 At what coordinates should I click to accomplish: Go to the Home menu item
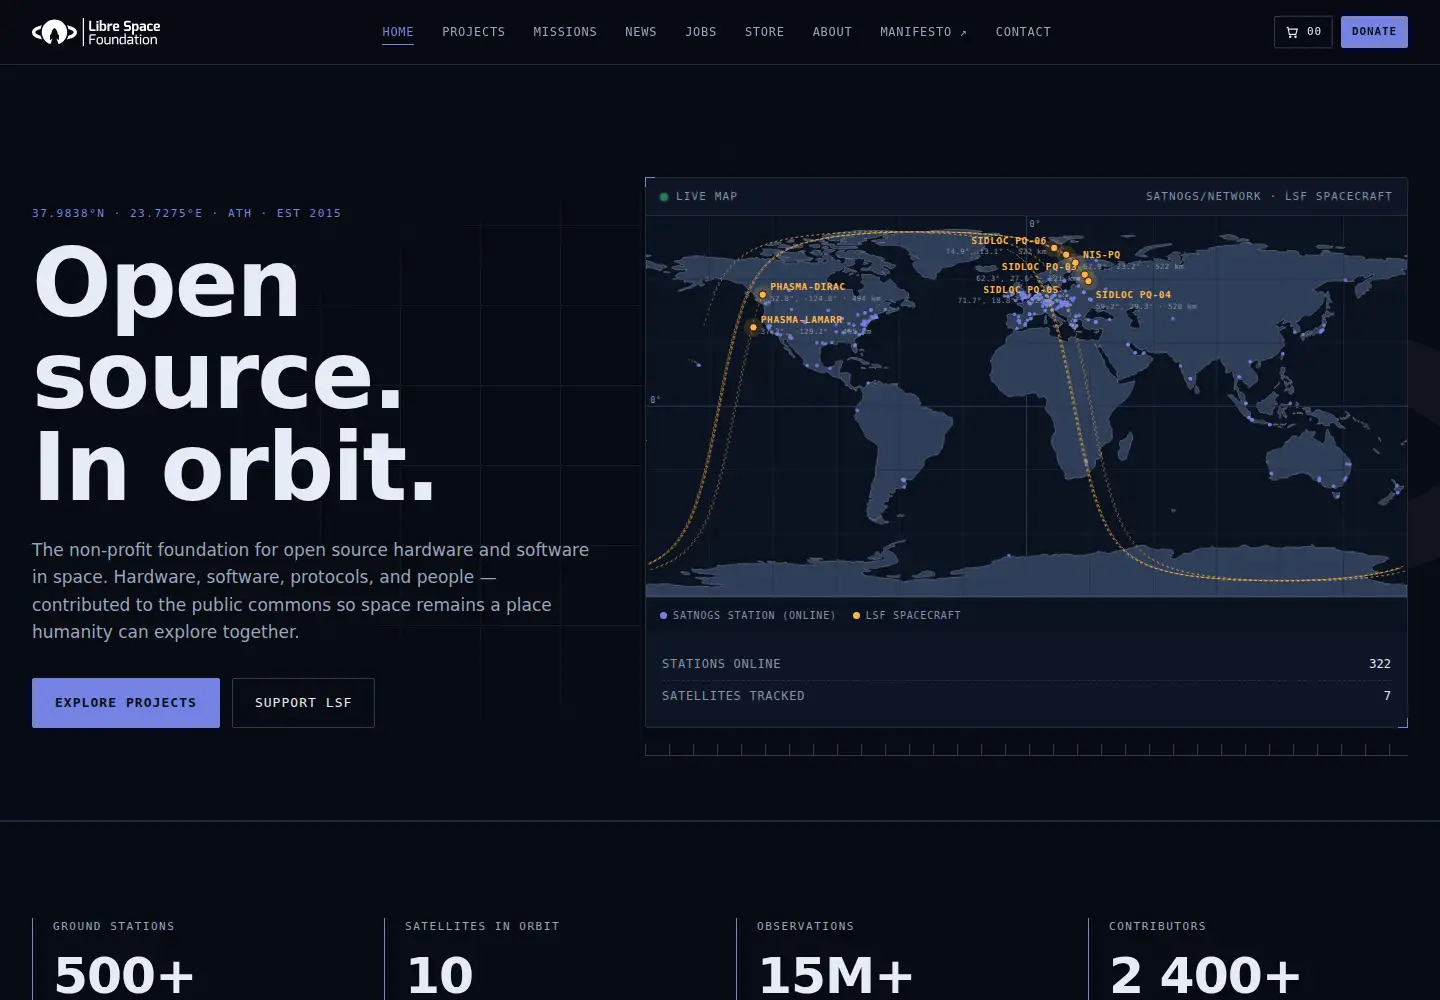(398, 32)
